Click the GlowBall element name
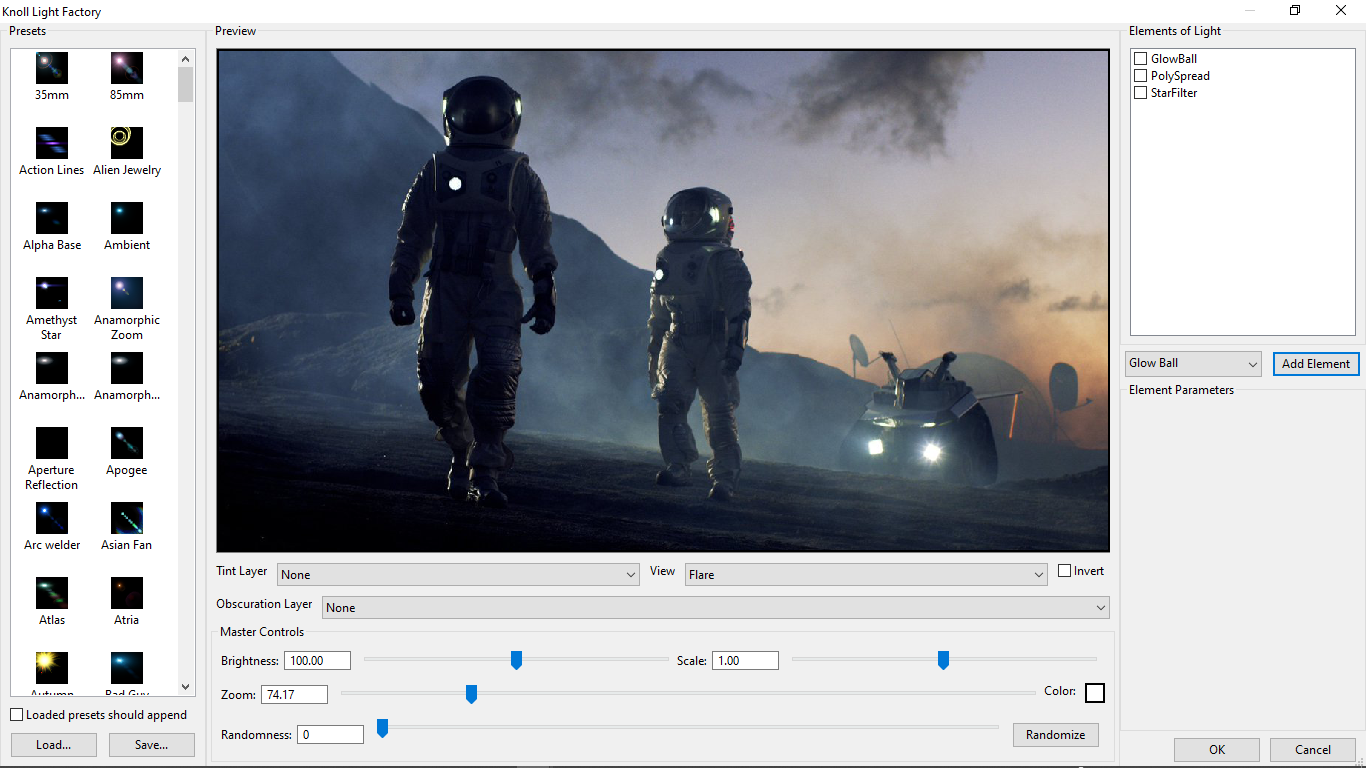This screenshot has width=1366, height=768. click(x=1174, y=59)
